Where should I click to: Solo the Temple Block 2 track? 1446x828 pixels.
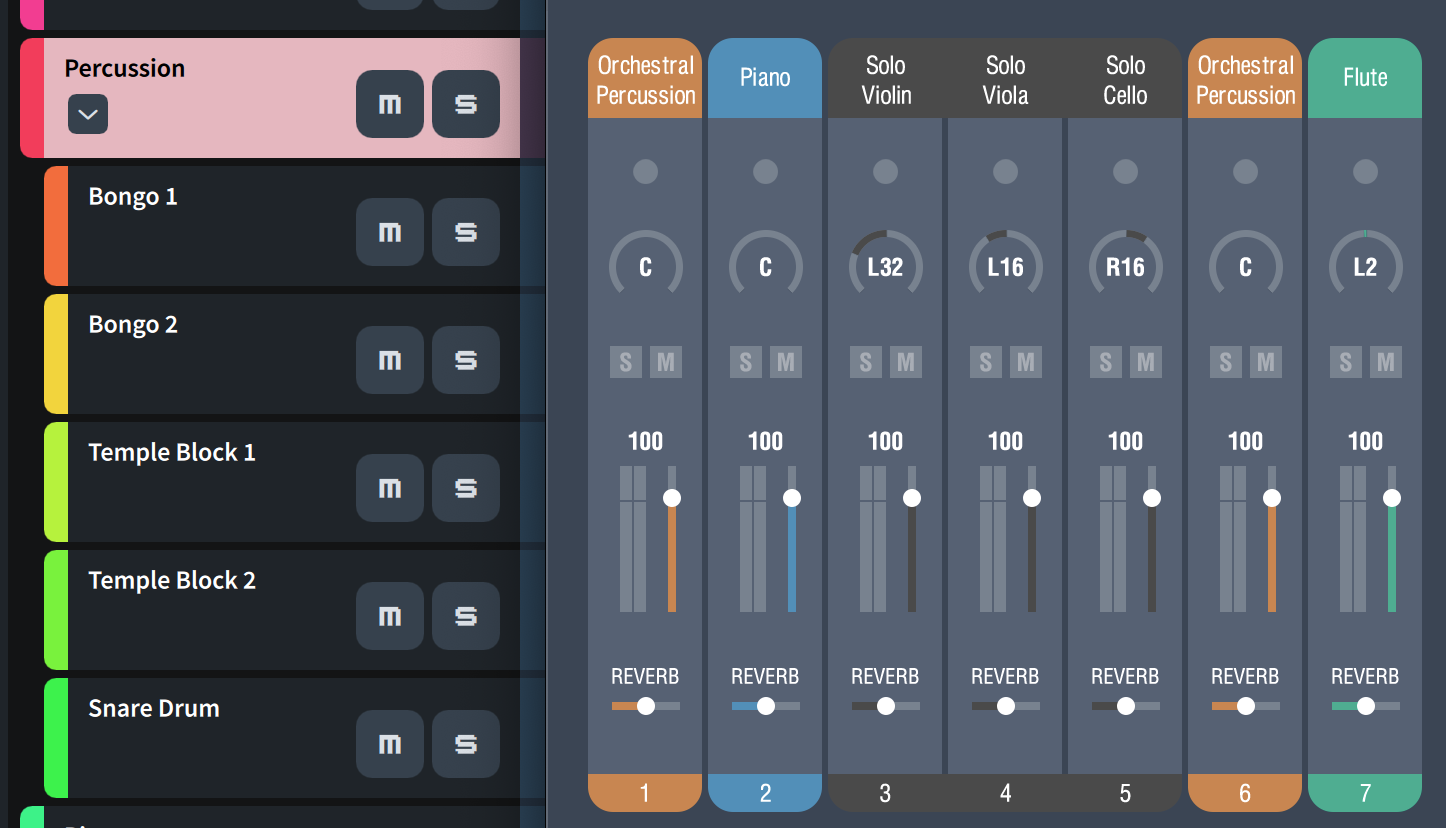click(466, 616)
